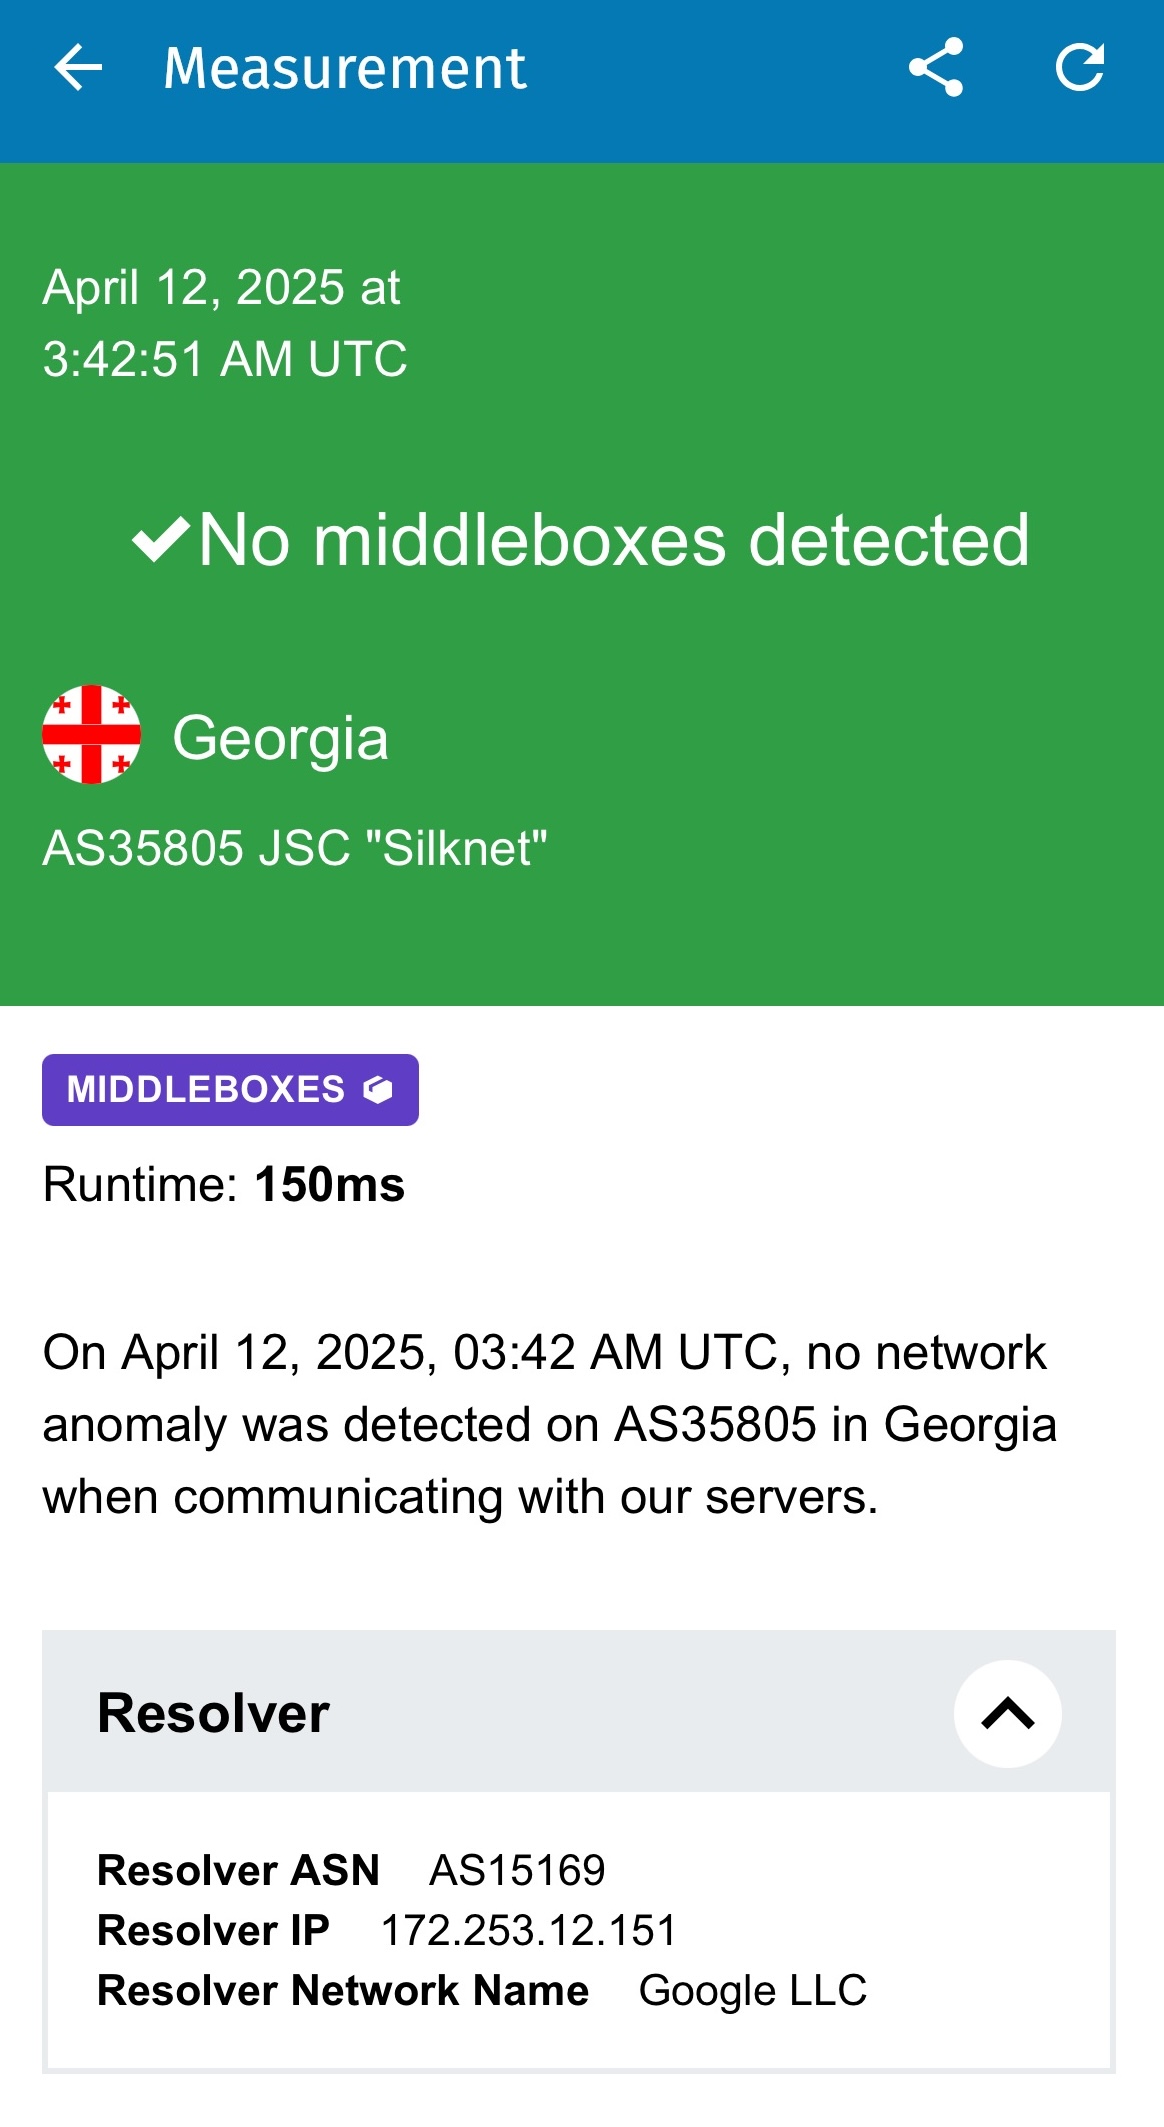The width and height of the screenshot is (1164, 2127).
Task: Tap the Resolver IP value 172.253.12.151
Action: click(529, 1930)
